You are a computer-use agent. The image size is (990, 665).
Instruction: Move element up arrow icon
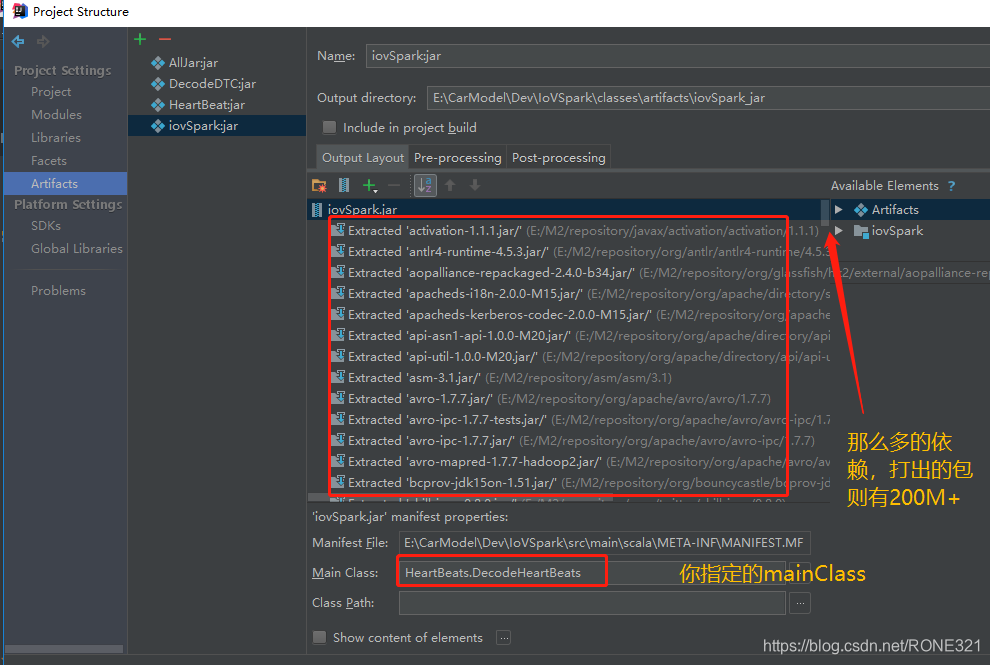point(450,185)
